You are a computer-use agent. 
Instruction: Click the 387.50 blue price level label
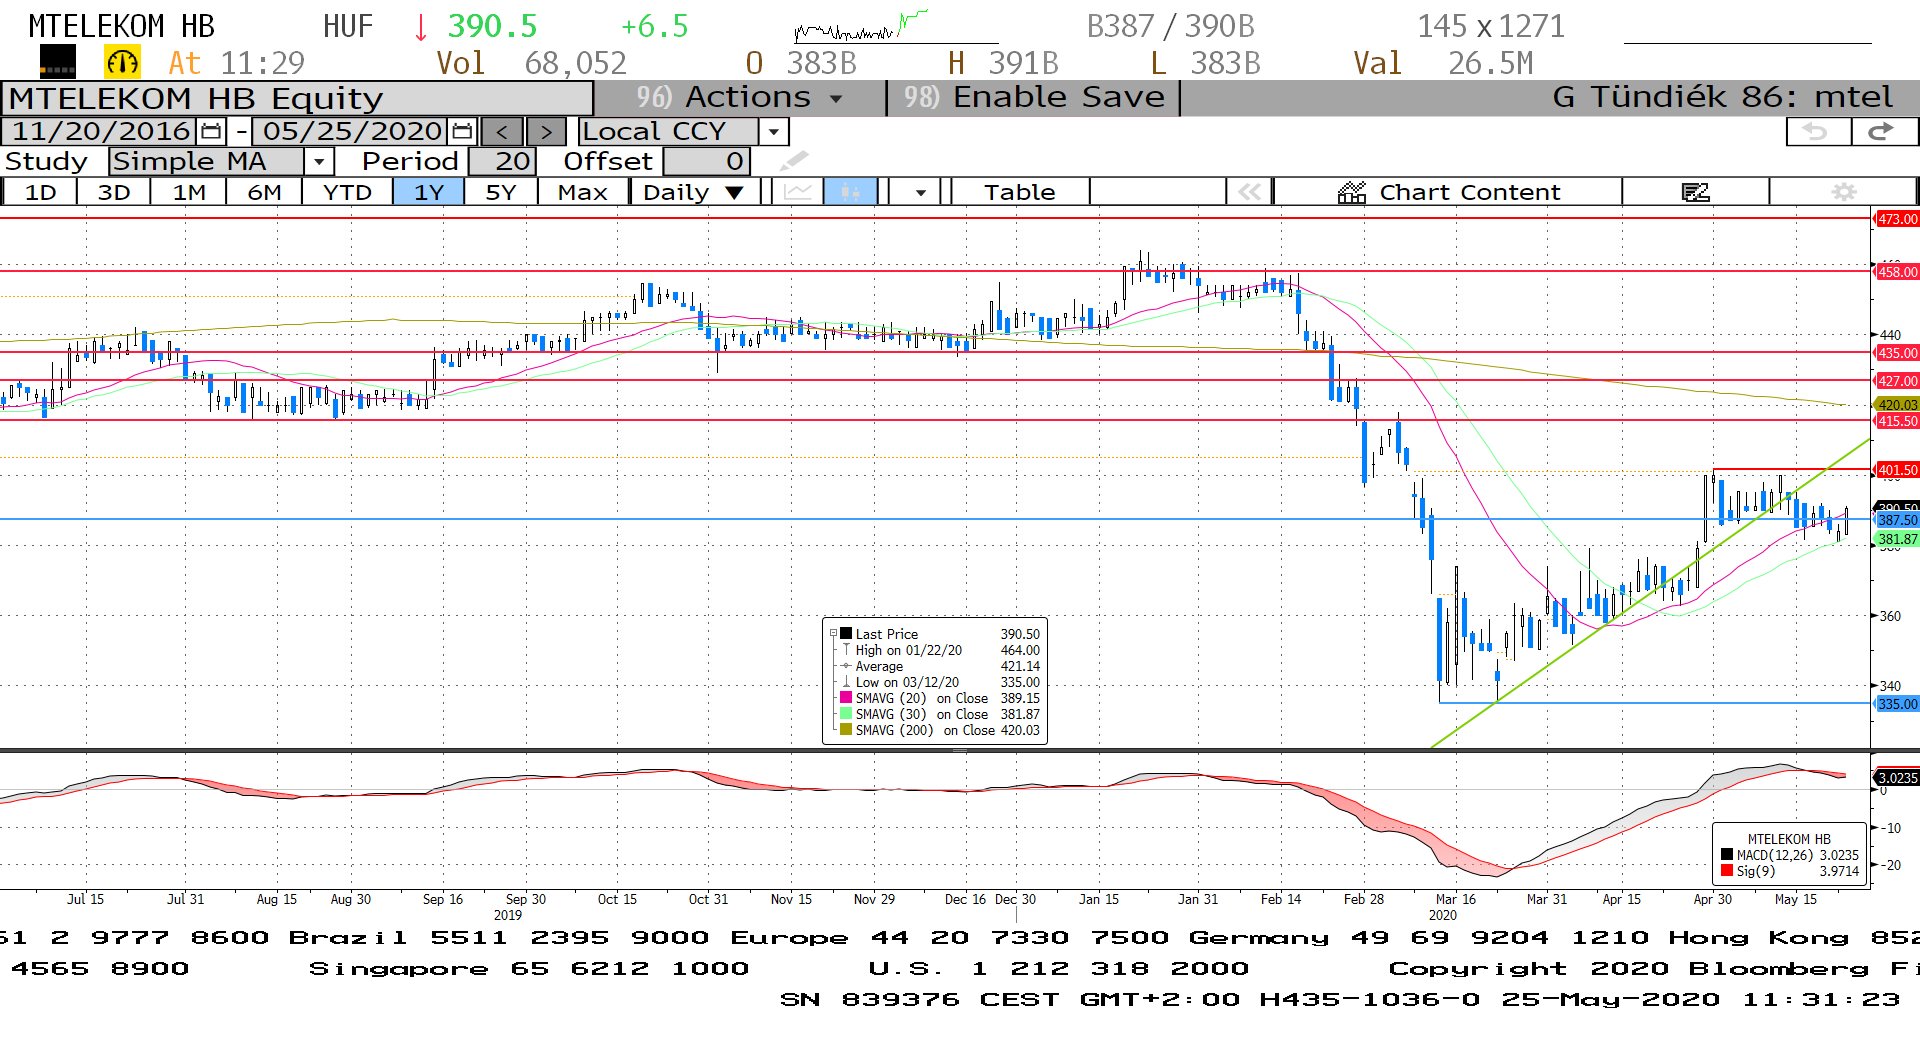pos(1896,520)
